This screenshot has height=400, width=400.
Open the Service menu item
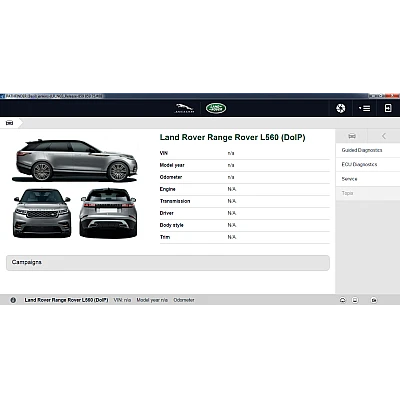(349, 179)
